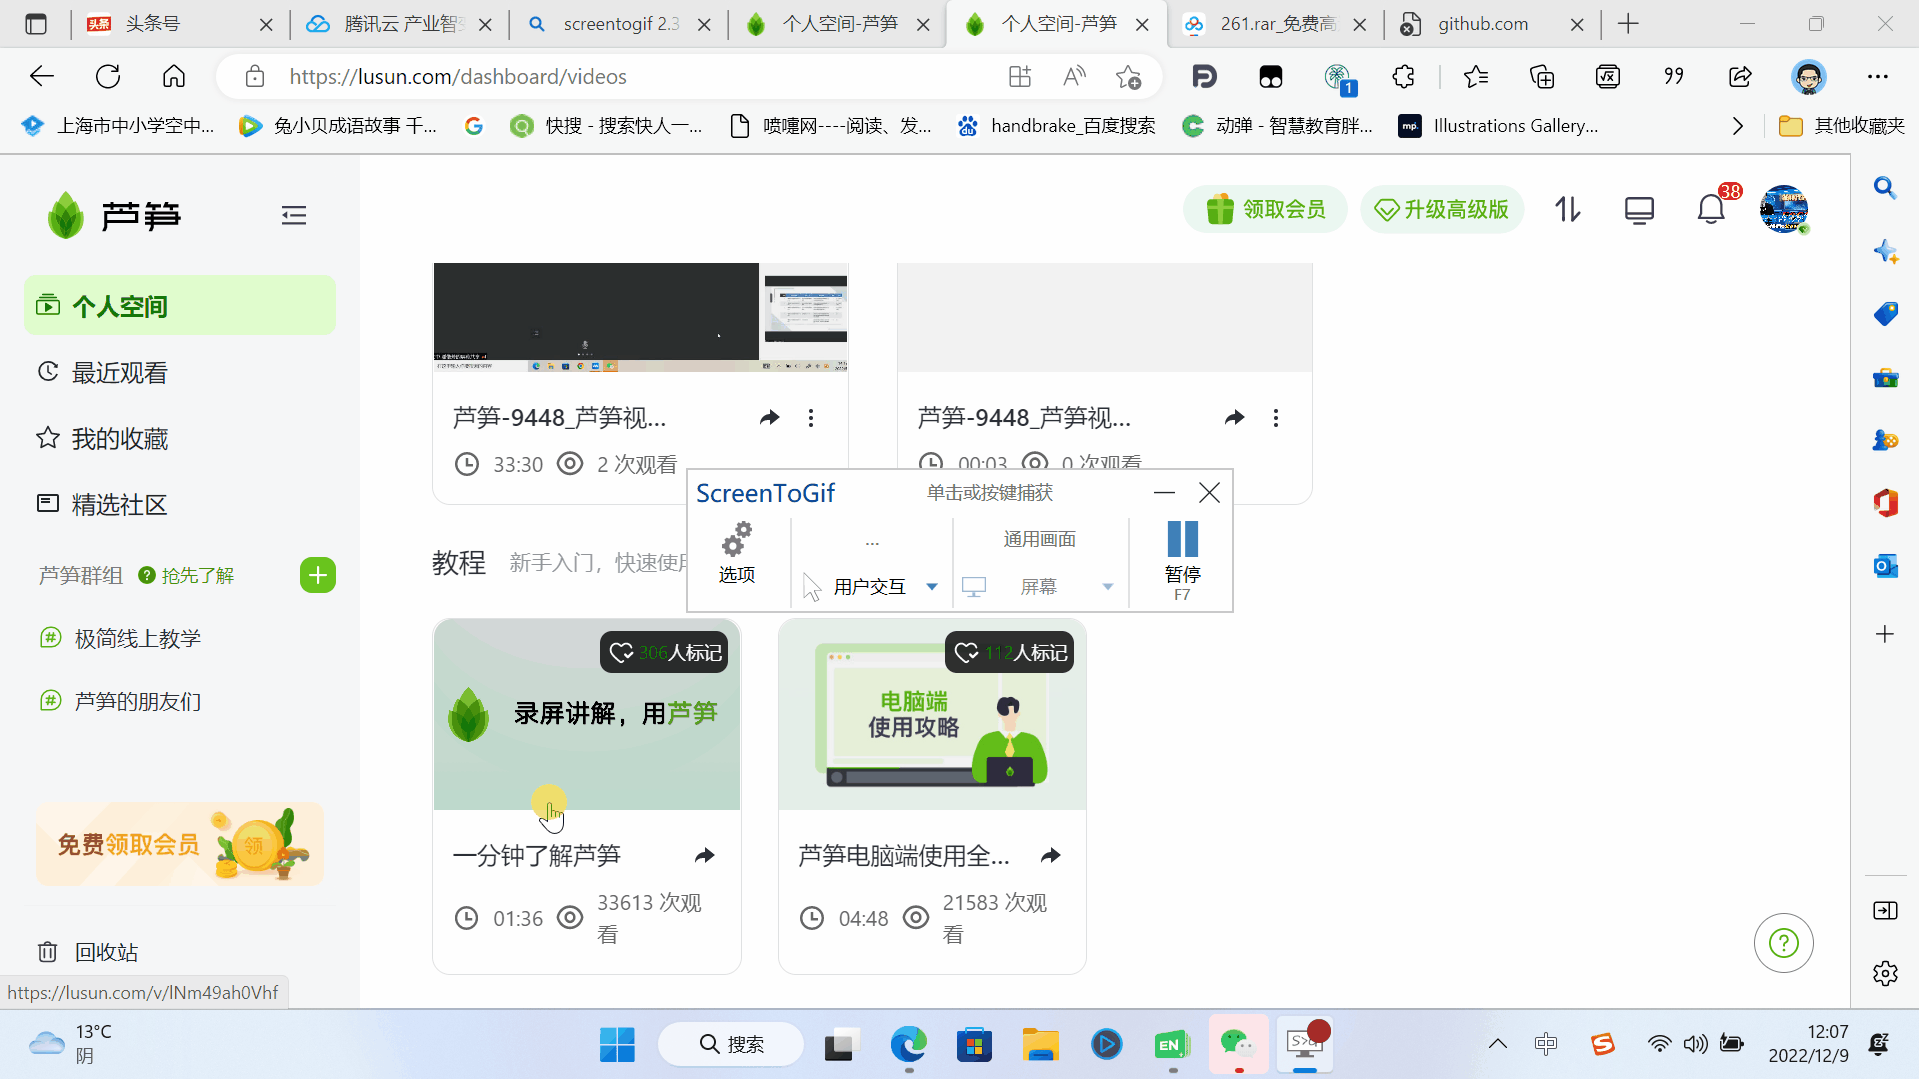Open ScreenToGif options gear
This screenshot has height=1079, width=1919.
[737, 552]
